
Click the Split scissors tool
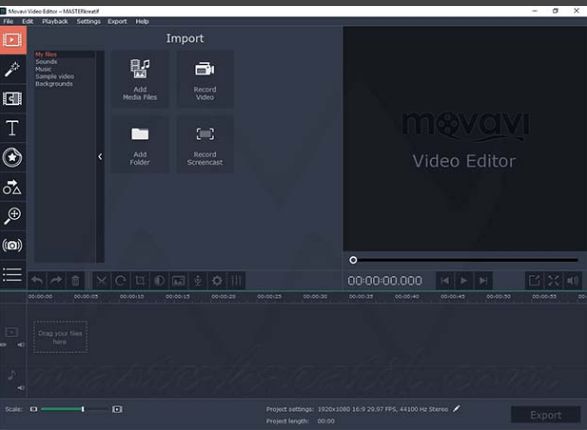[x=101, y=280]
